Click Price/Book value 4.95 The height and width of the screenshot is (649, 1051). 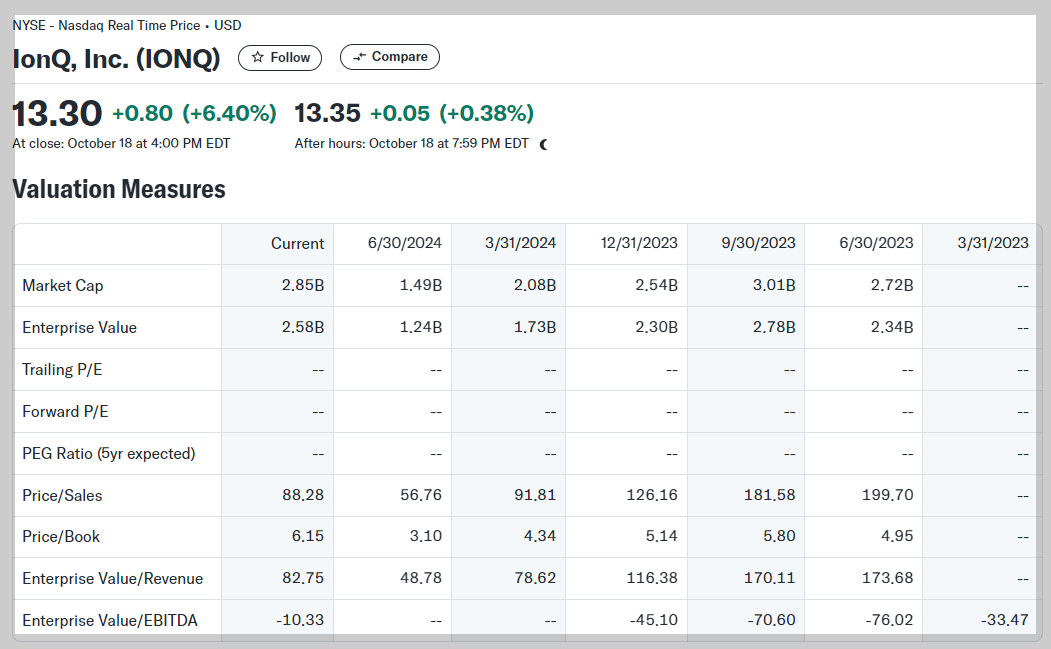click(897, 536)
